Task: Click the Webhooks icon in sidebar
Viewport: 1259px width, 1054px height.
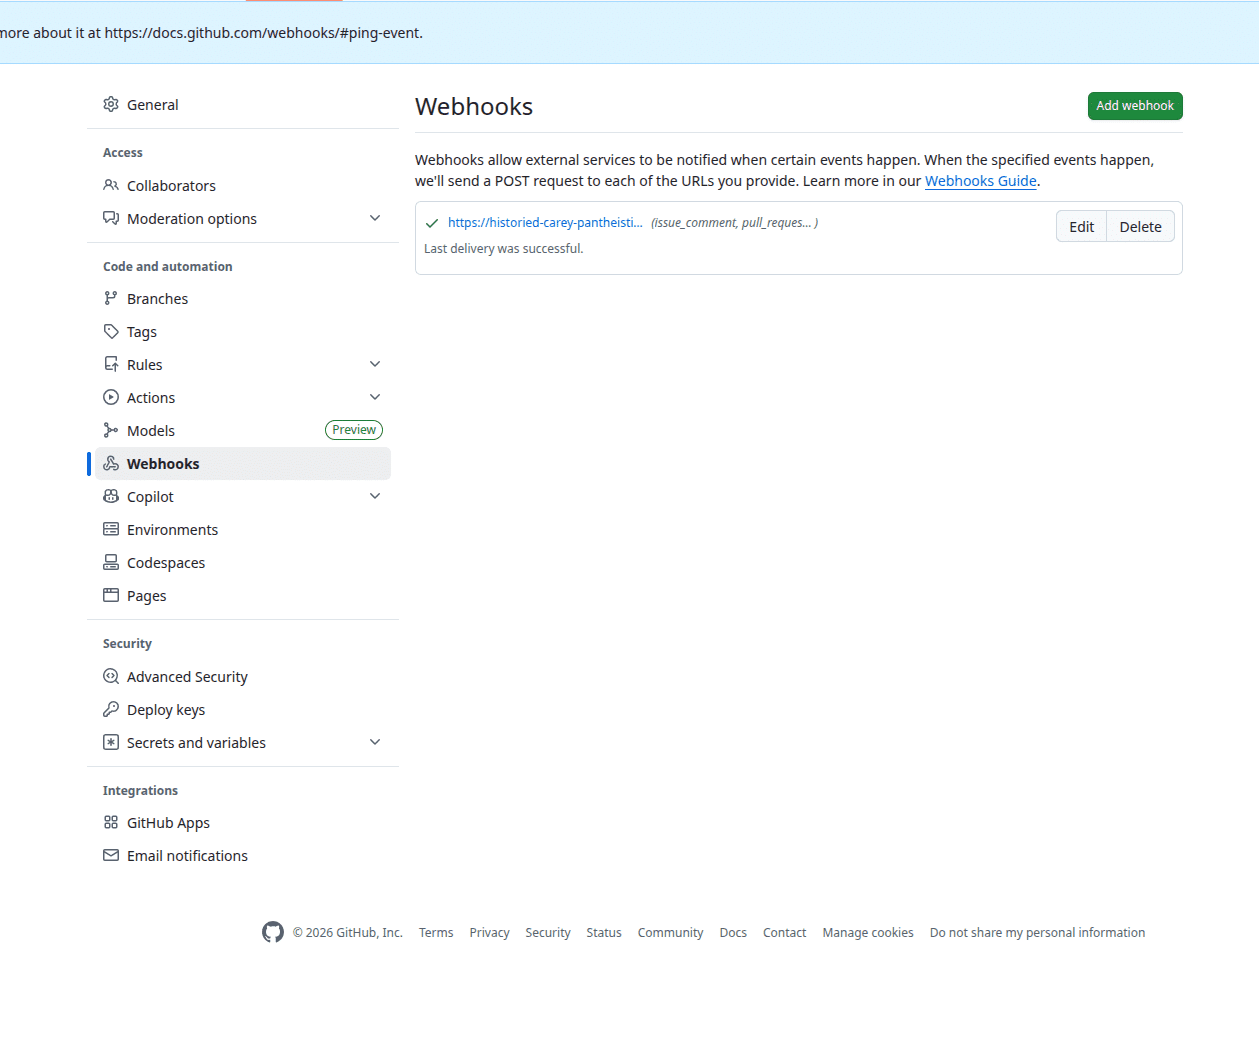Action: tap(111, 463)
